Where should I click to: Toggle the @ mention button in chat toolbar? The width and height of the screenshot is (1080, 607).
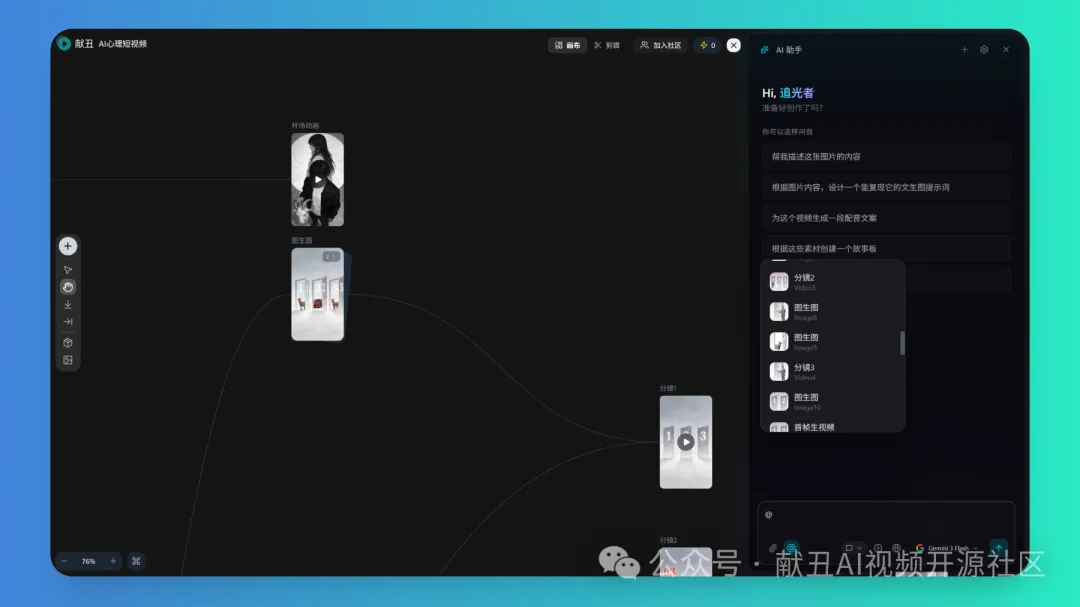[791, 548]
